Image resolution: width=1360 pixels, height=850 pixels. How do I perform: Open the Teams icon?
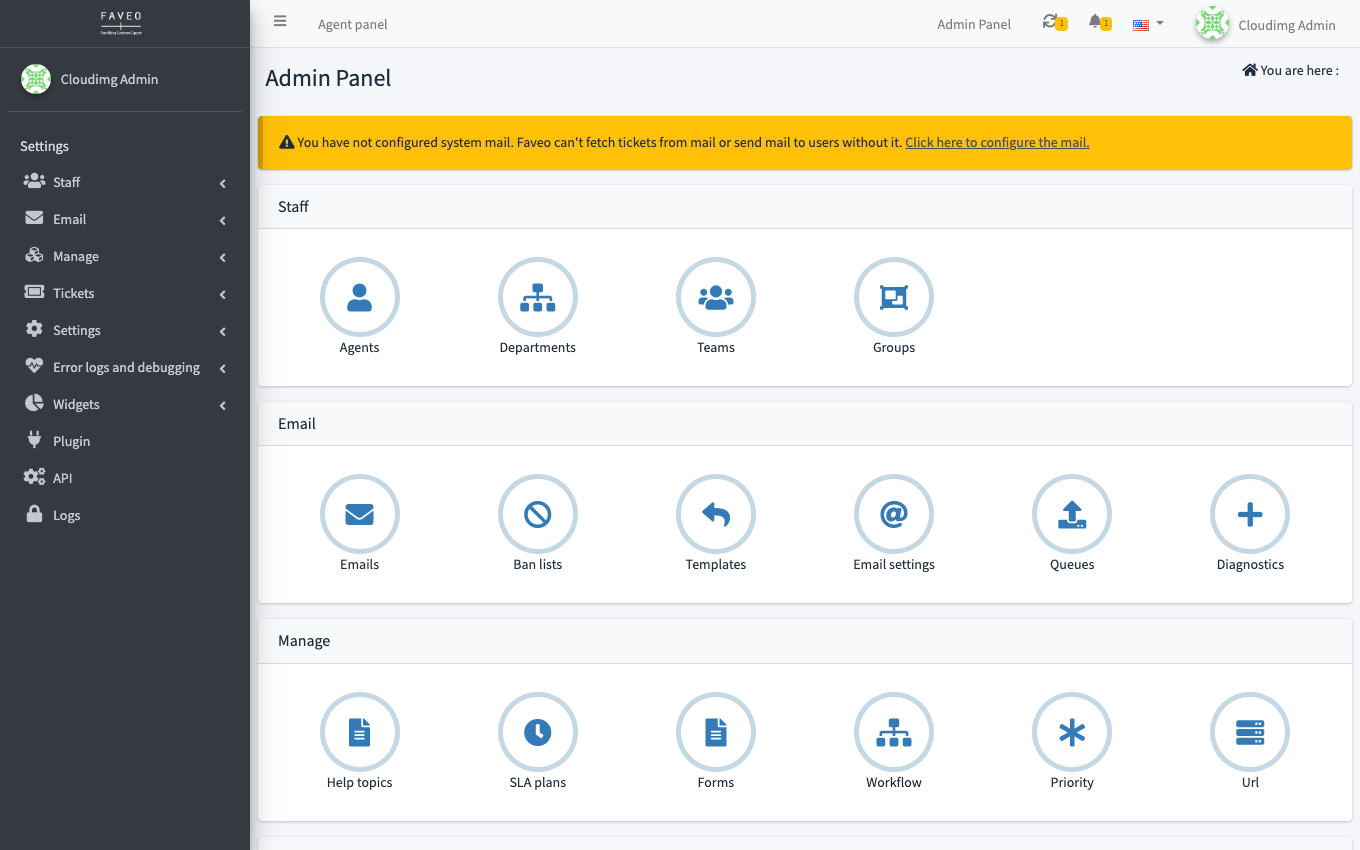(x=715, y=297)
